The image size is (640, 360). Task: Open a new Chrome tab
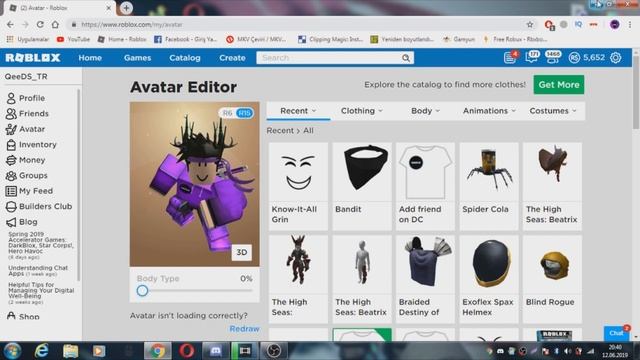(x=126, y=8)
